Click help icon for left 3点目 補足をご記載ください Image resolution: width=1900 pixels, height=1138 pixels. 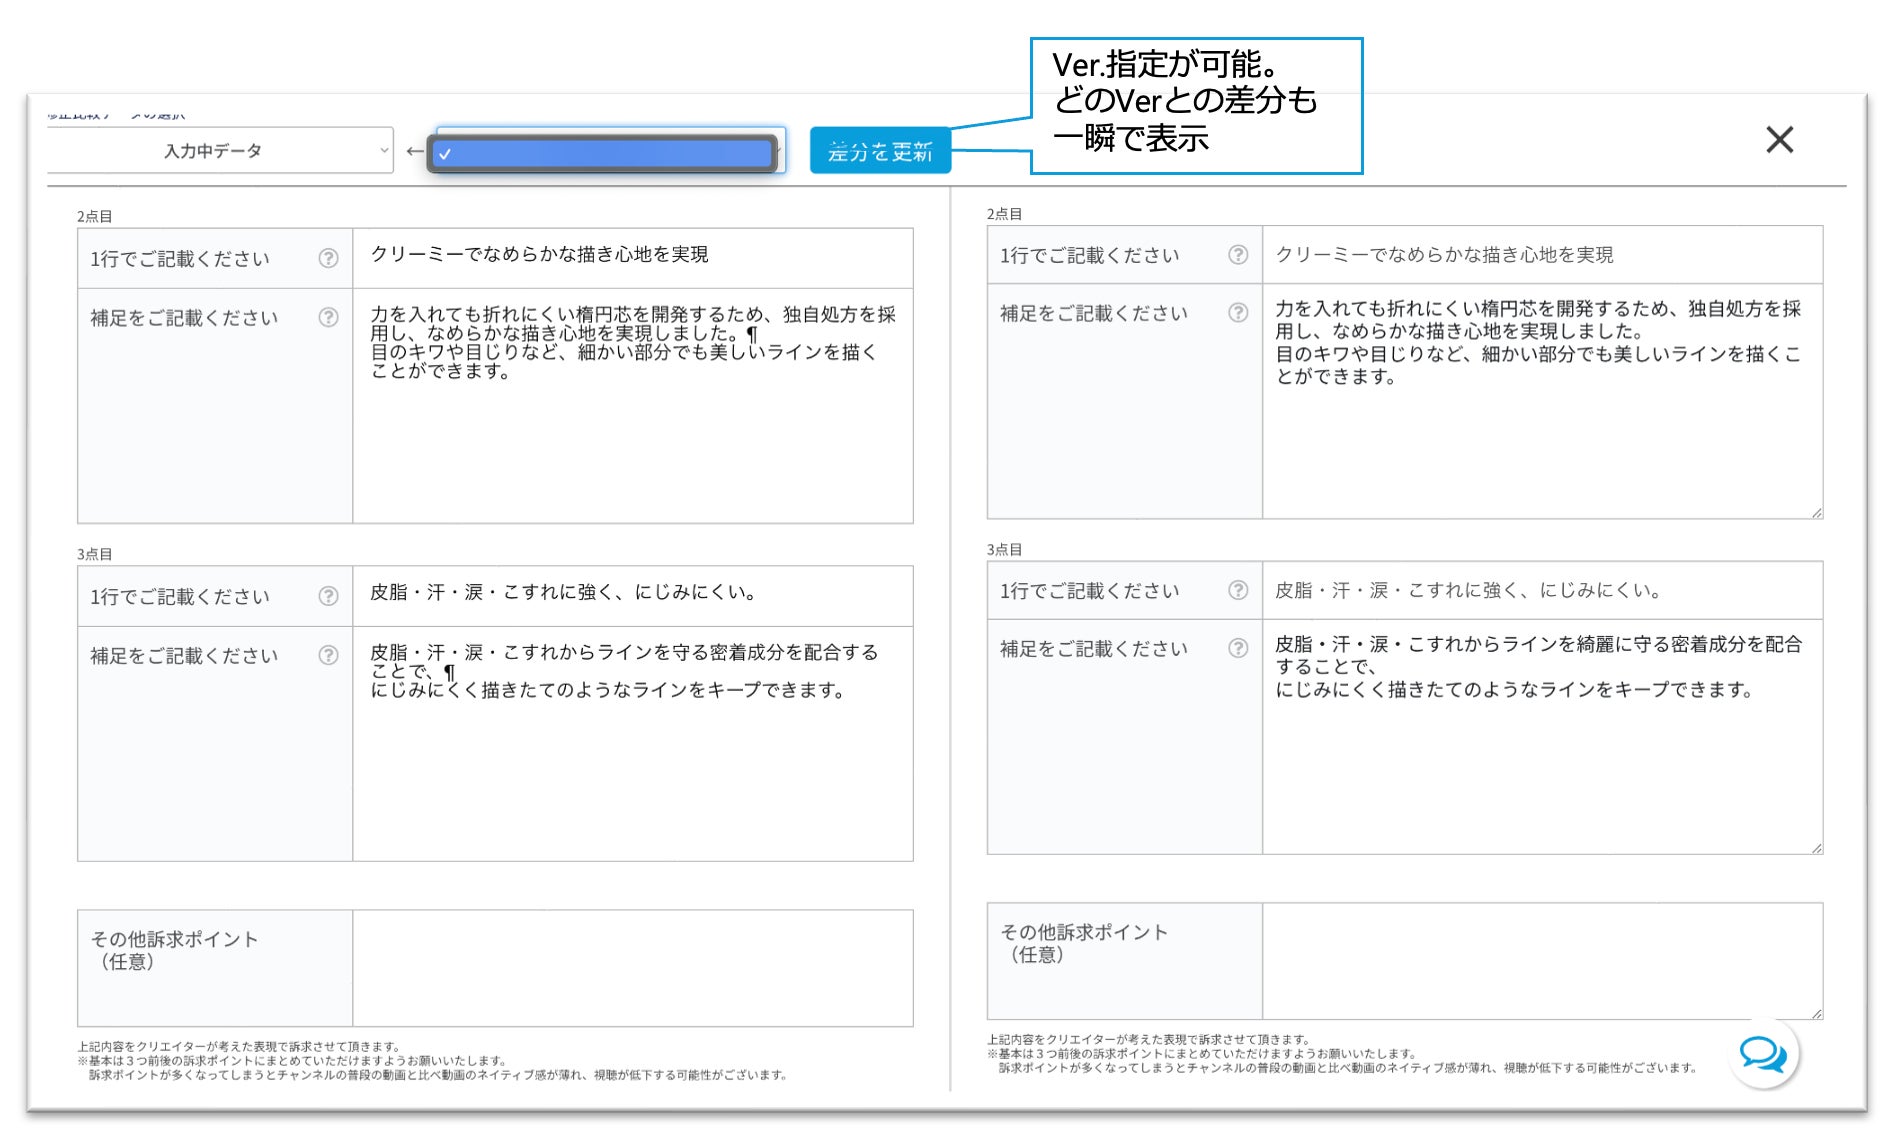point(328,655)
